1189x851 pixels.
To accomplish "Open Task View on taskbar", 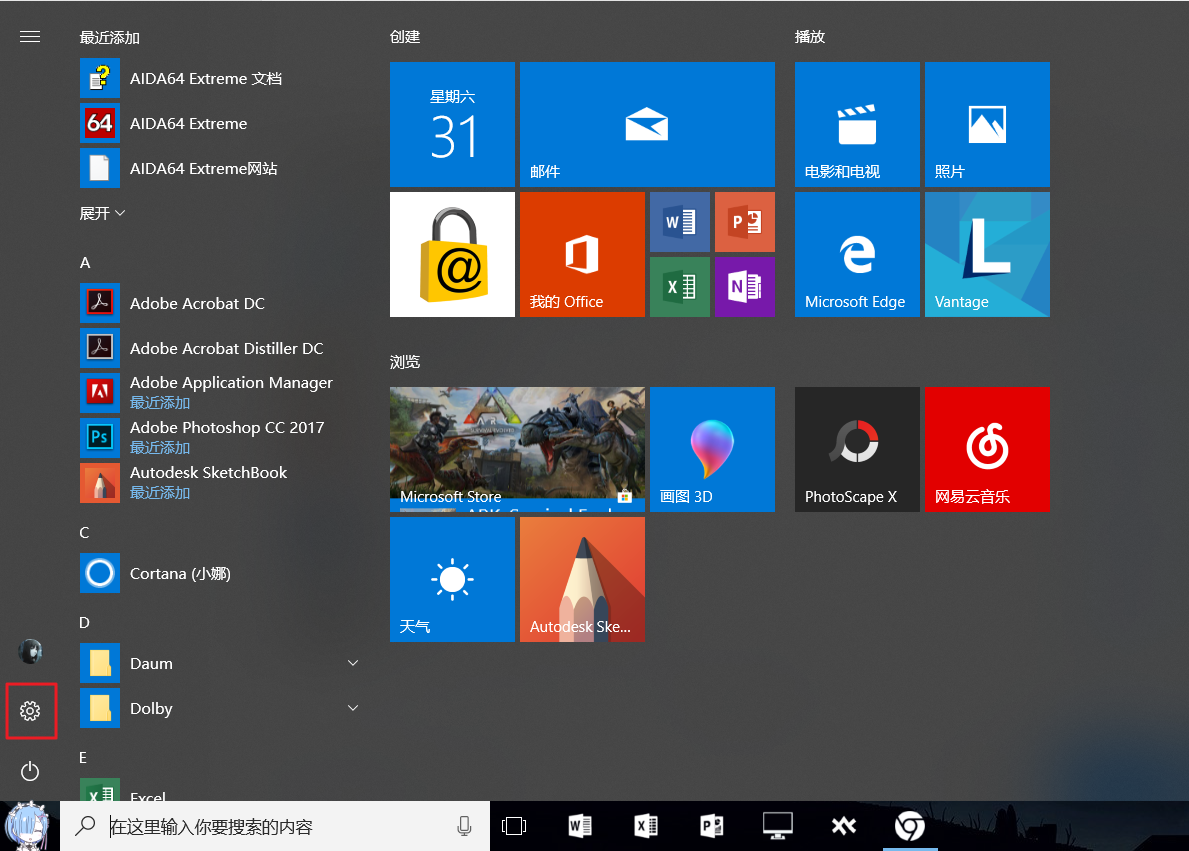I will pyautogui.click(x=514, y=826).
